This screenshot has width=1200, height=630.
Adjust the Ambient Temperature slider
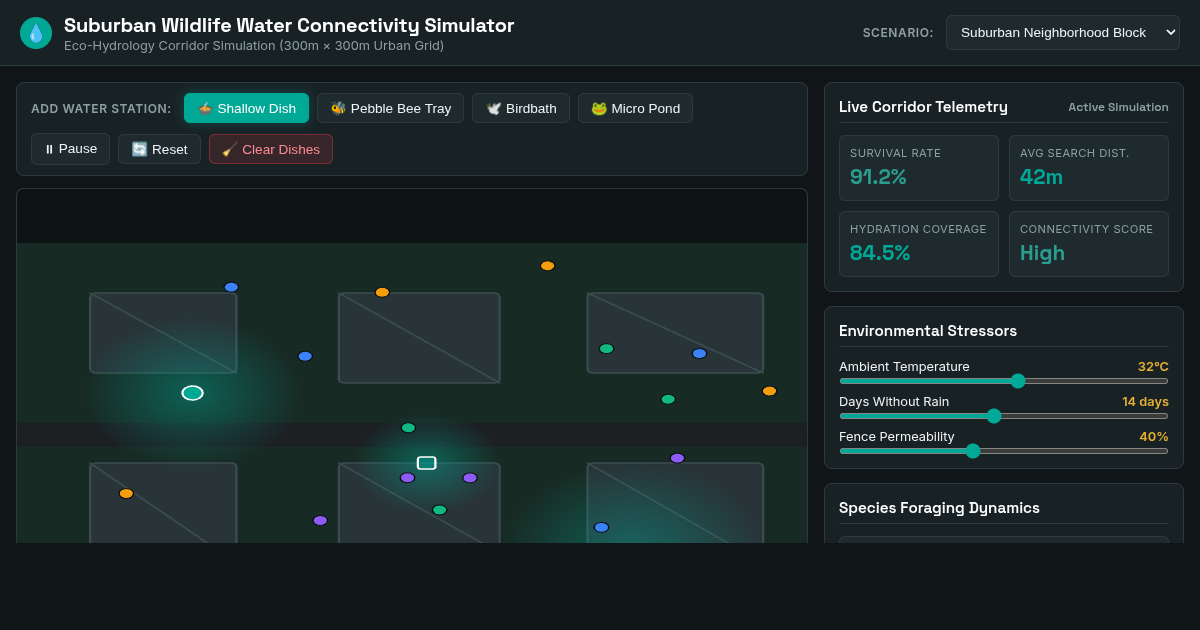click(x=1003, y=381)
